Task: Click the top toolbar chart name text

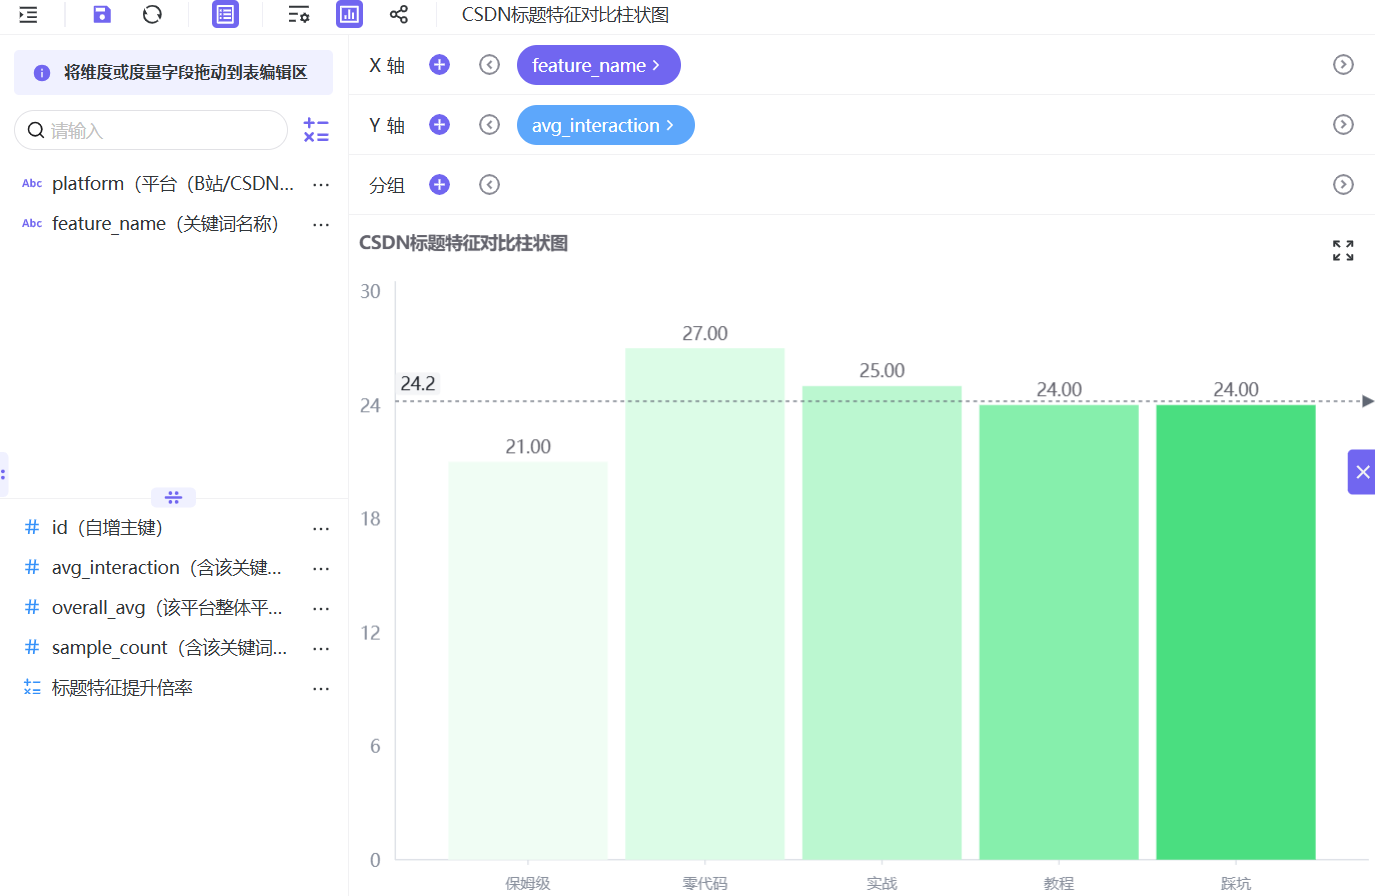Action: click(565, 15)
